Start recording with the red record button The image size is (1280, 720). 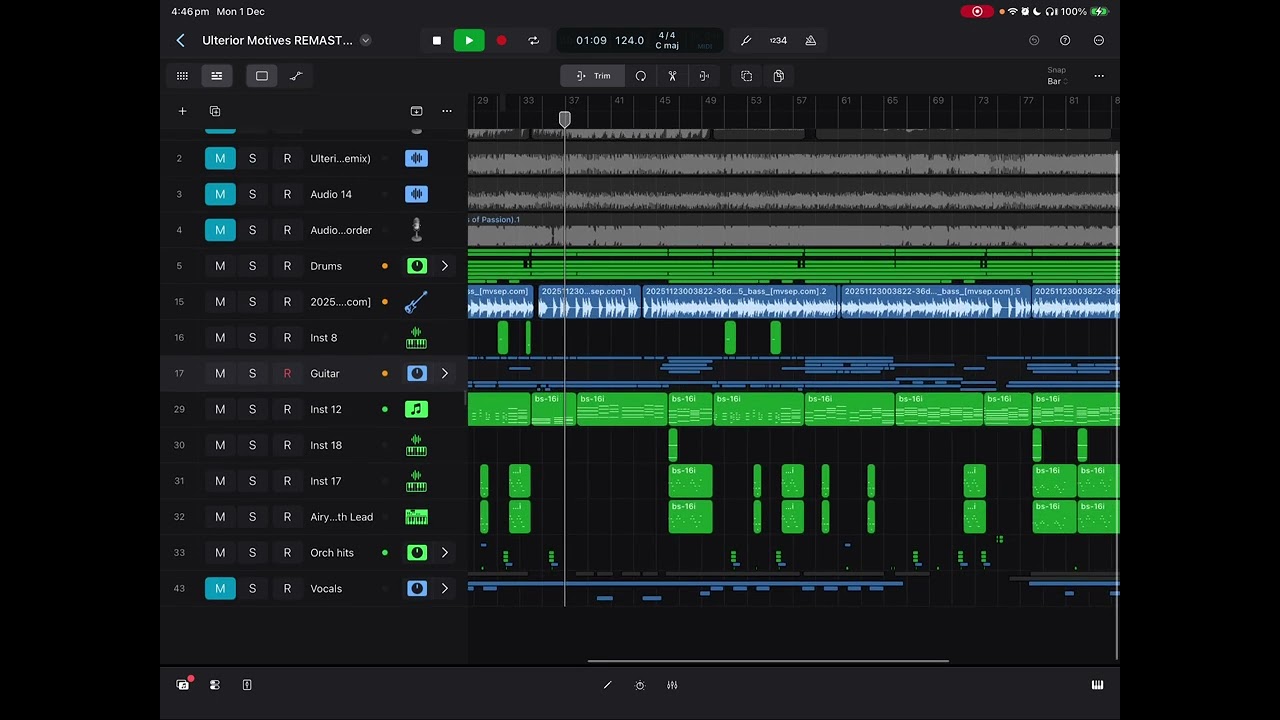point(501,40)
